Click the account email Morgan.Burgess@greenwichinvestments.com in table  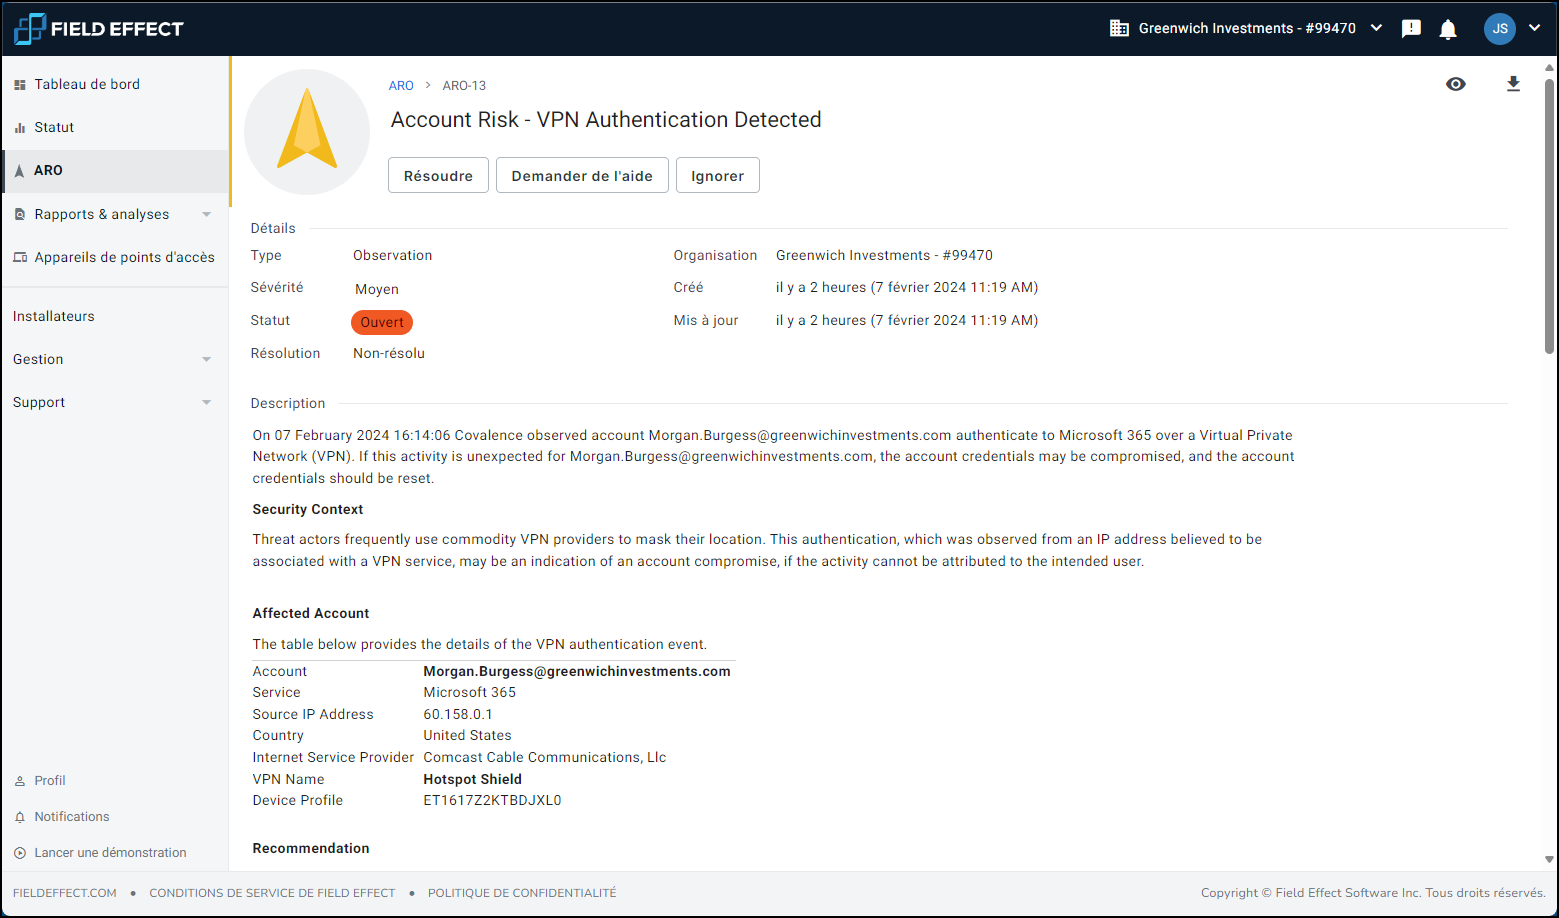click(577, 671)
